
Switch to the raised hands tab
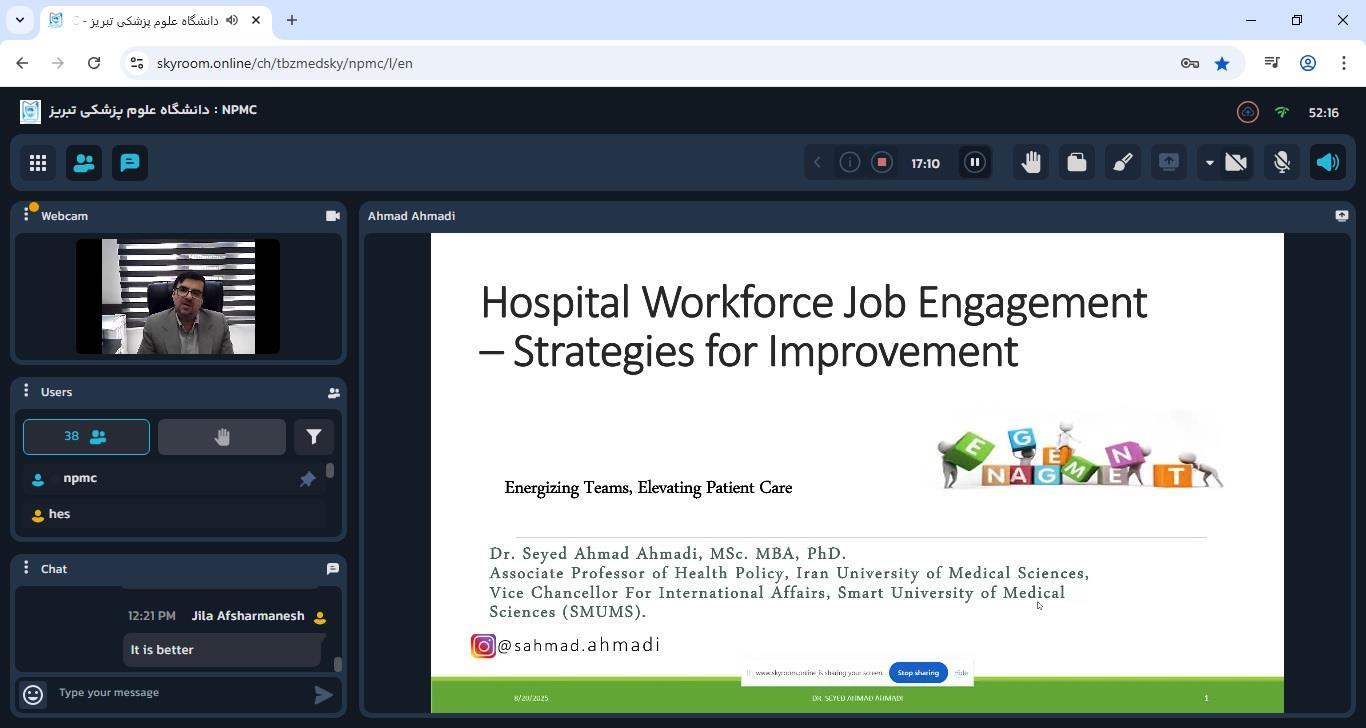tap(222, 437)
